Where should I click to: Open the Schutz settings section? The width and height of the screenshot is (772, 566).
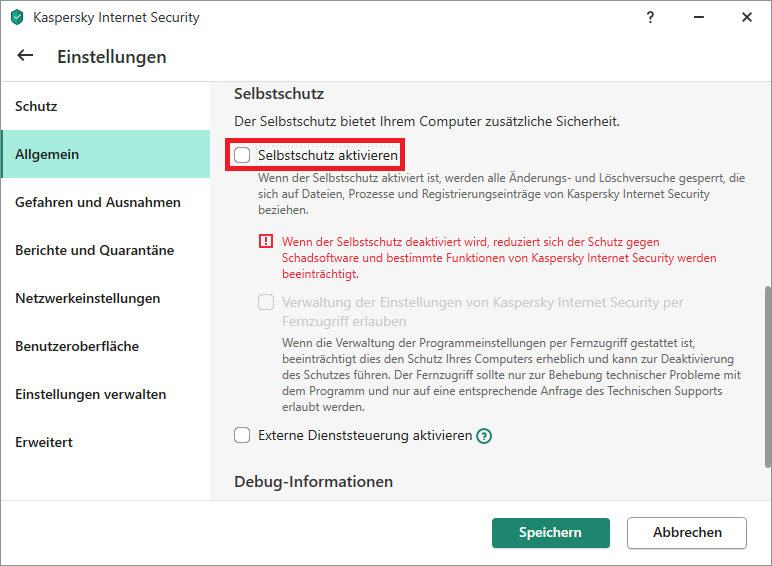tap(36, 106)
